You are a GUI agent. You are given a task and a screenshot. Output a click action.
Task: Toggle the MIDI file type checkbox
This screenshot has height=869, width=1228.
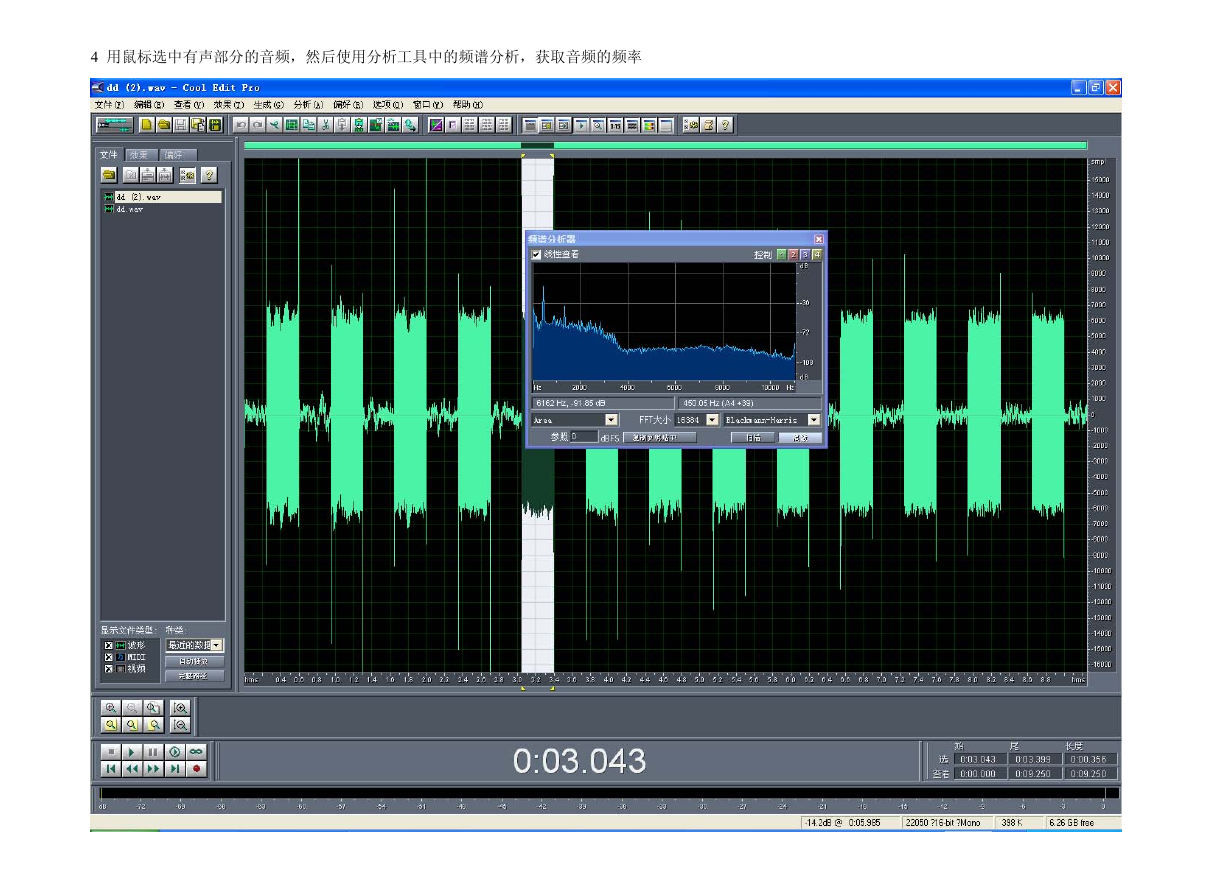coord(108,657)
